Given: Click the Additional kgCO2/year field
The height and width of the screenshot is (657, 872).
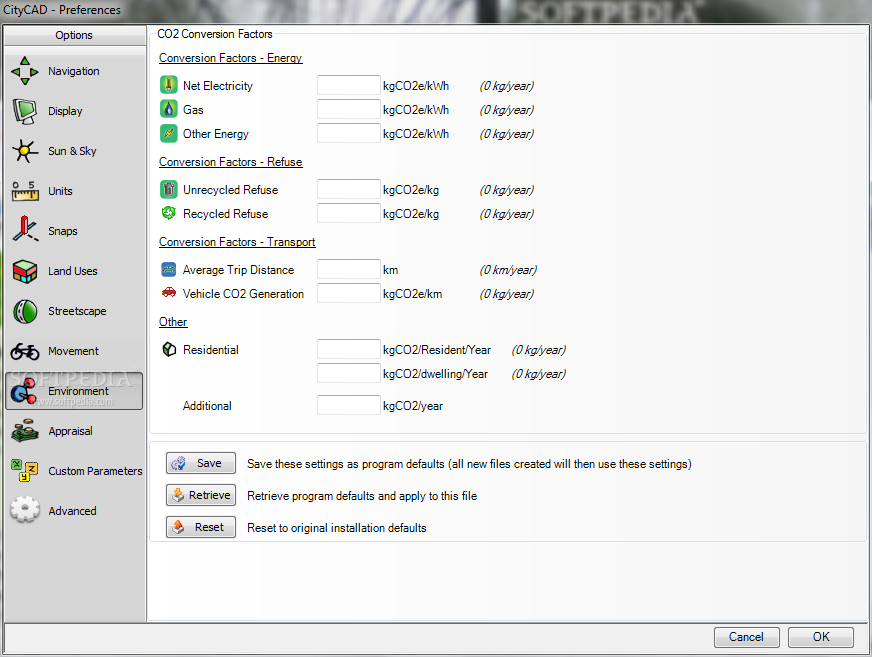Looking at the screenshot, I should coord(349,405).
